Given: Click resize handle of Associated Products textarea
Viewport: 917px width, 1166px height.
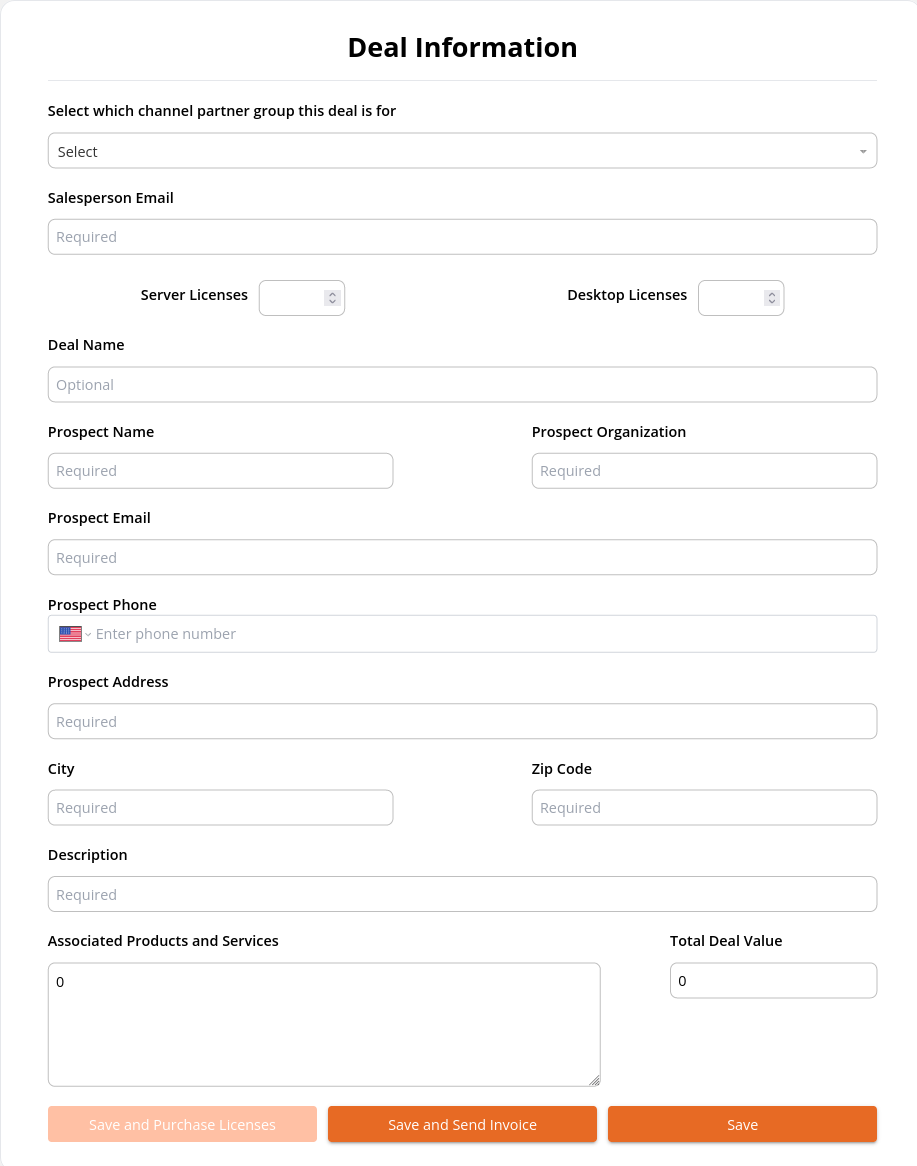Looking at the screenshot, I should [x=594, y=1080].
